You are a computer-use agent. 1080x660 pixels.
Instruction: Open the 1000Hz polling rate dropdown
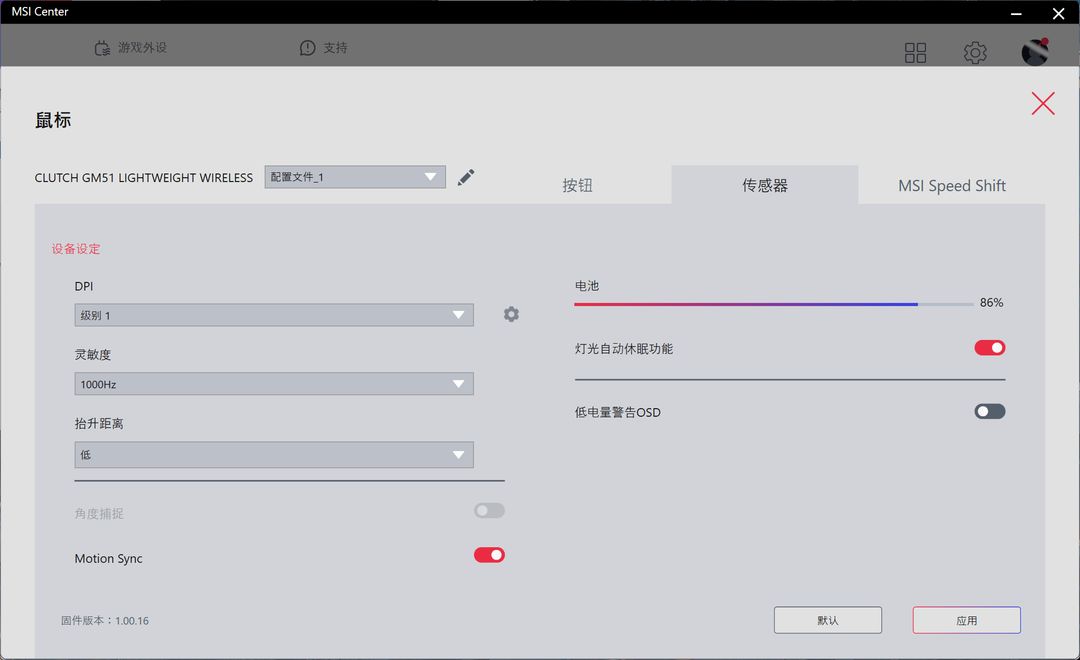pyautogui.click(x=274, y=384)
